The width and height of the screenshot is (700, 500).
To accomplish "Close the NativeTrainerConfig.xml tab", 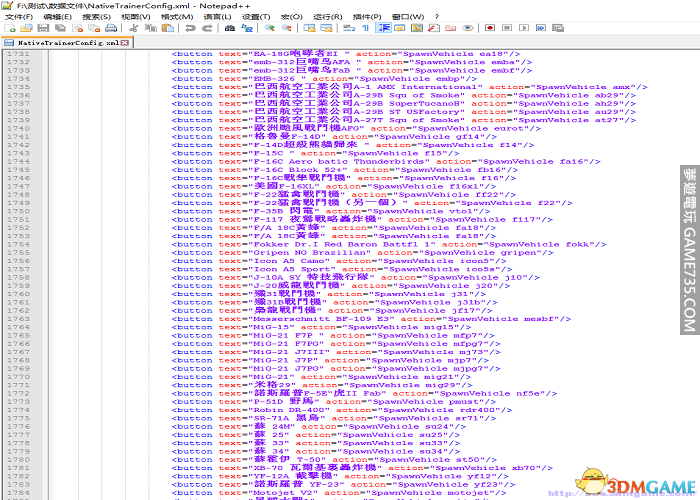I will tap(125, 44).
